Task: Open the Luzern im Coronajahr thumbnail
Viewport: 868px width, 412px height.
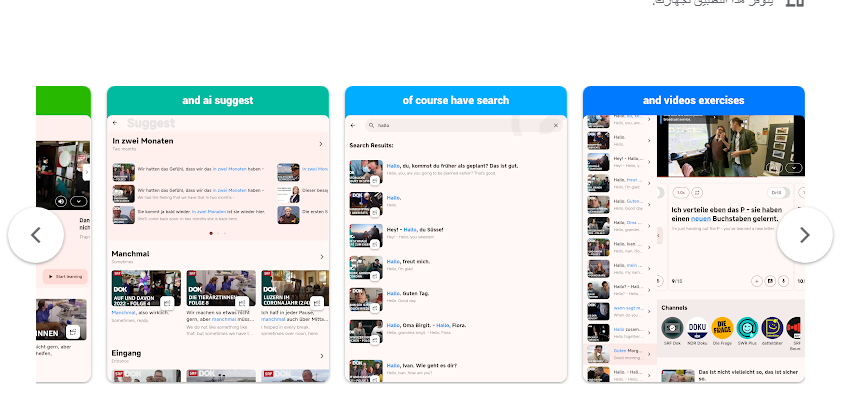Action: (x=295, y=288)
